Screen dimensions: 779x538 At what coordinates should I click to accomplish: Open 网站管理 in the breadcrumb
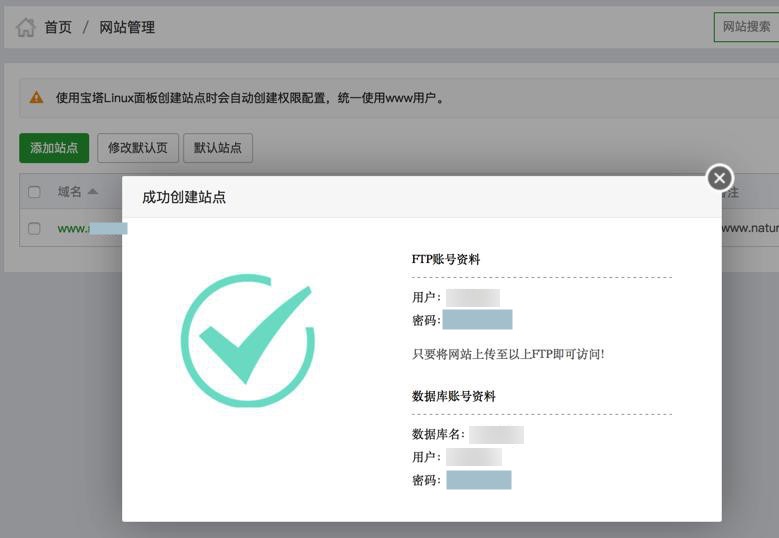click(127, 27)
